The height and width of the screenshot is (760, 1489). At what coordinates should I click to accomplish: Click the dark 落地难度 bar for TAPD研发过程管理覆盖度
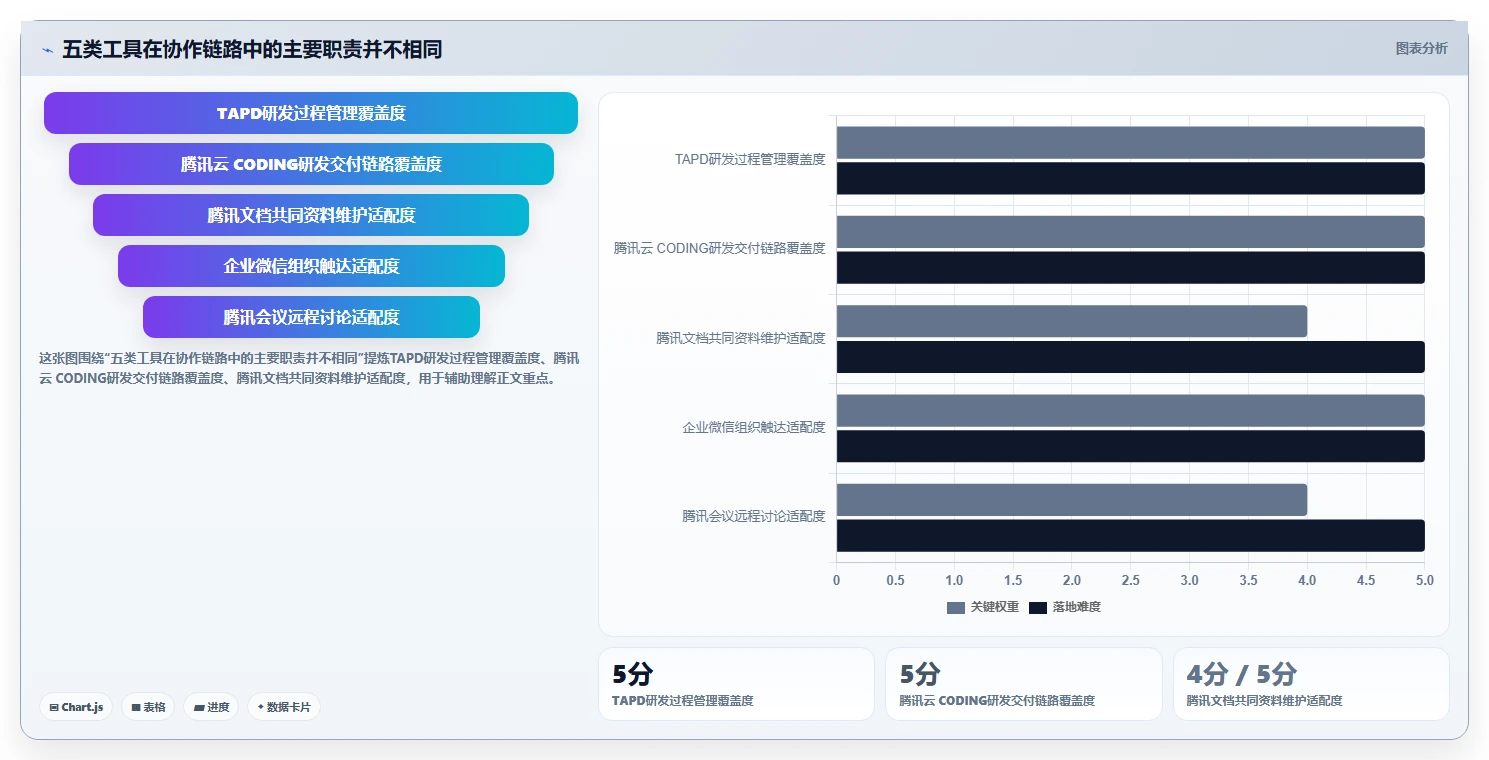tap(1130, 178)
